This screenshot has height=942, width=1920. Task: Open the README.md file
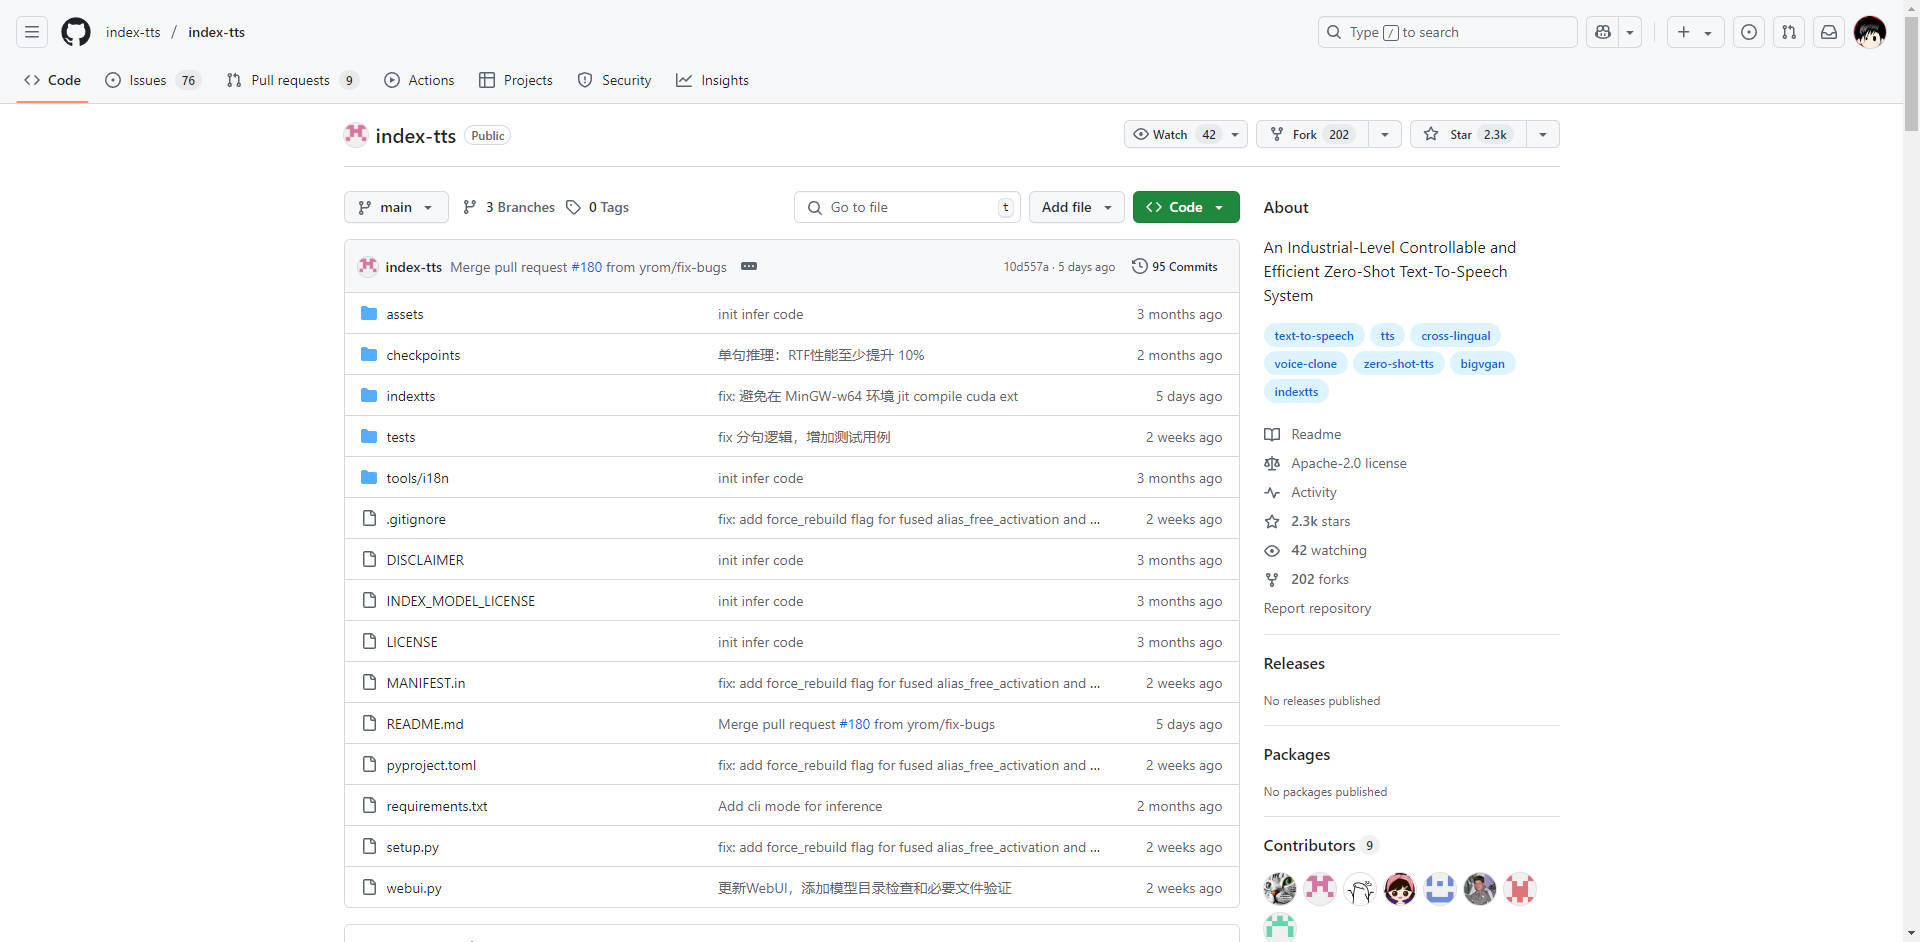(x=425, y=724)
